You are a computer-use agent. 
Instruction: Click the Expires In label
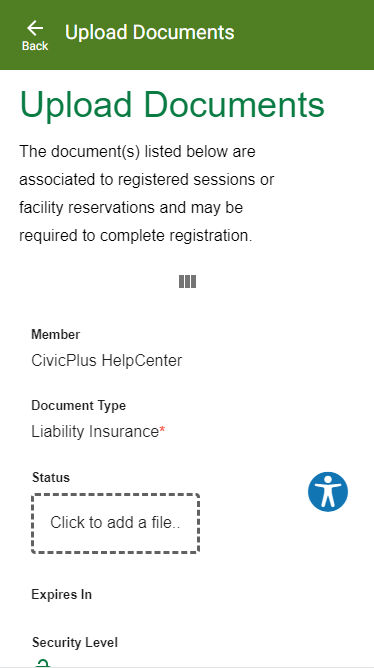coord(62,594)
